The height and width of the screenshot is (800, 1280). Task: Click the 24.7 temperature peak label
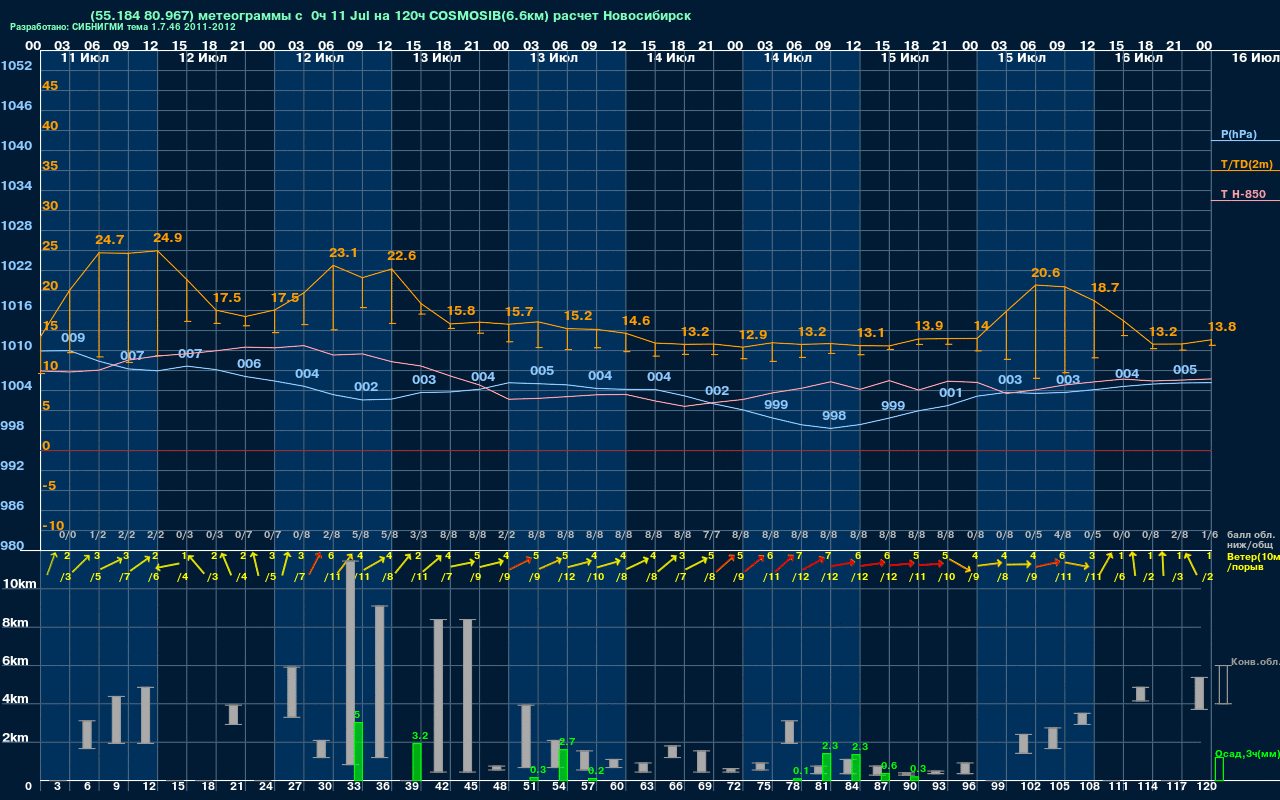click(x=110, y=240)
